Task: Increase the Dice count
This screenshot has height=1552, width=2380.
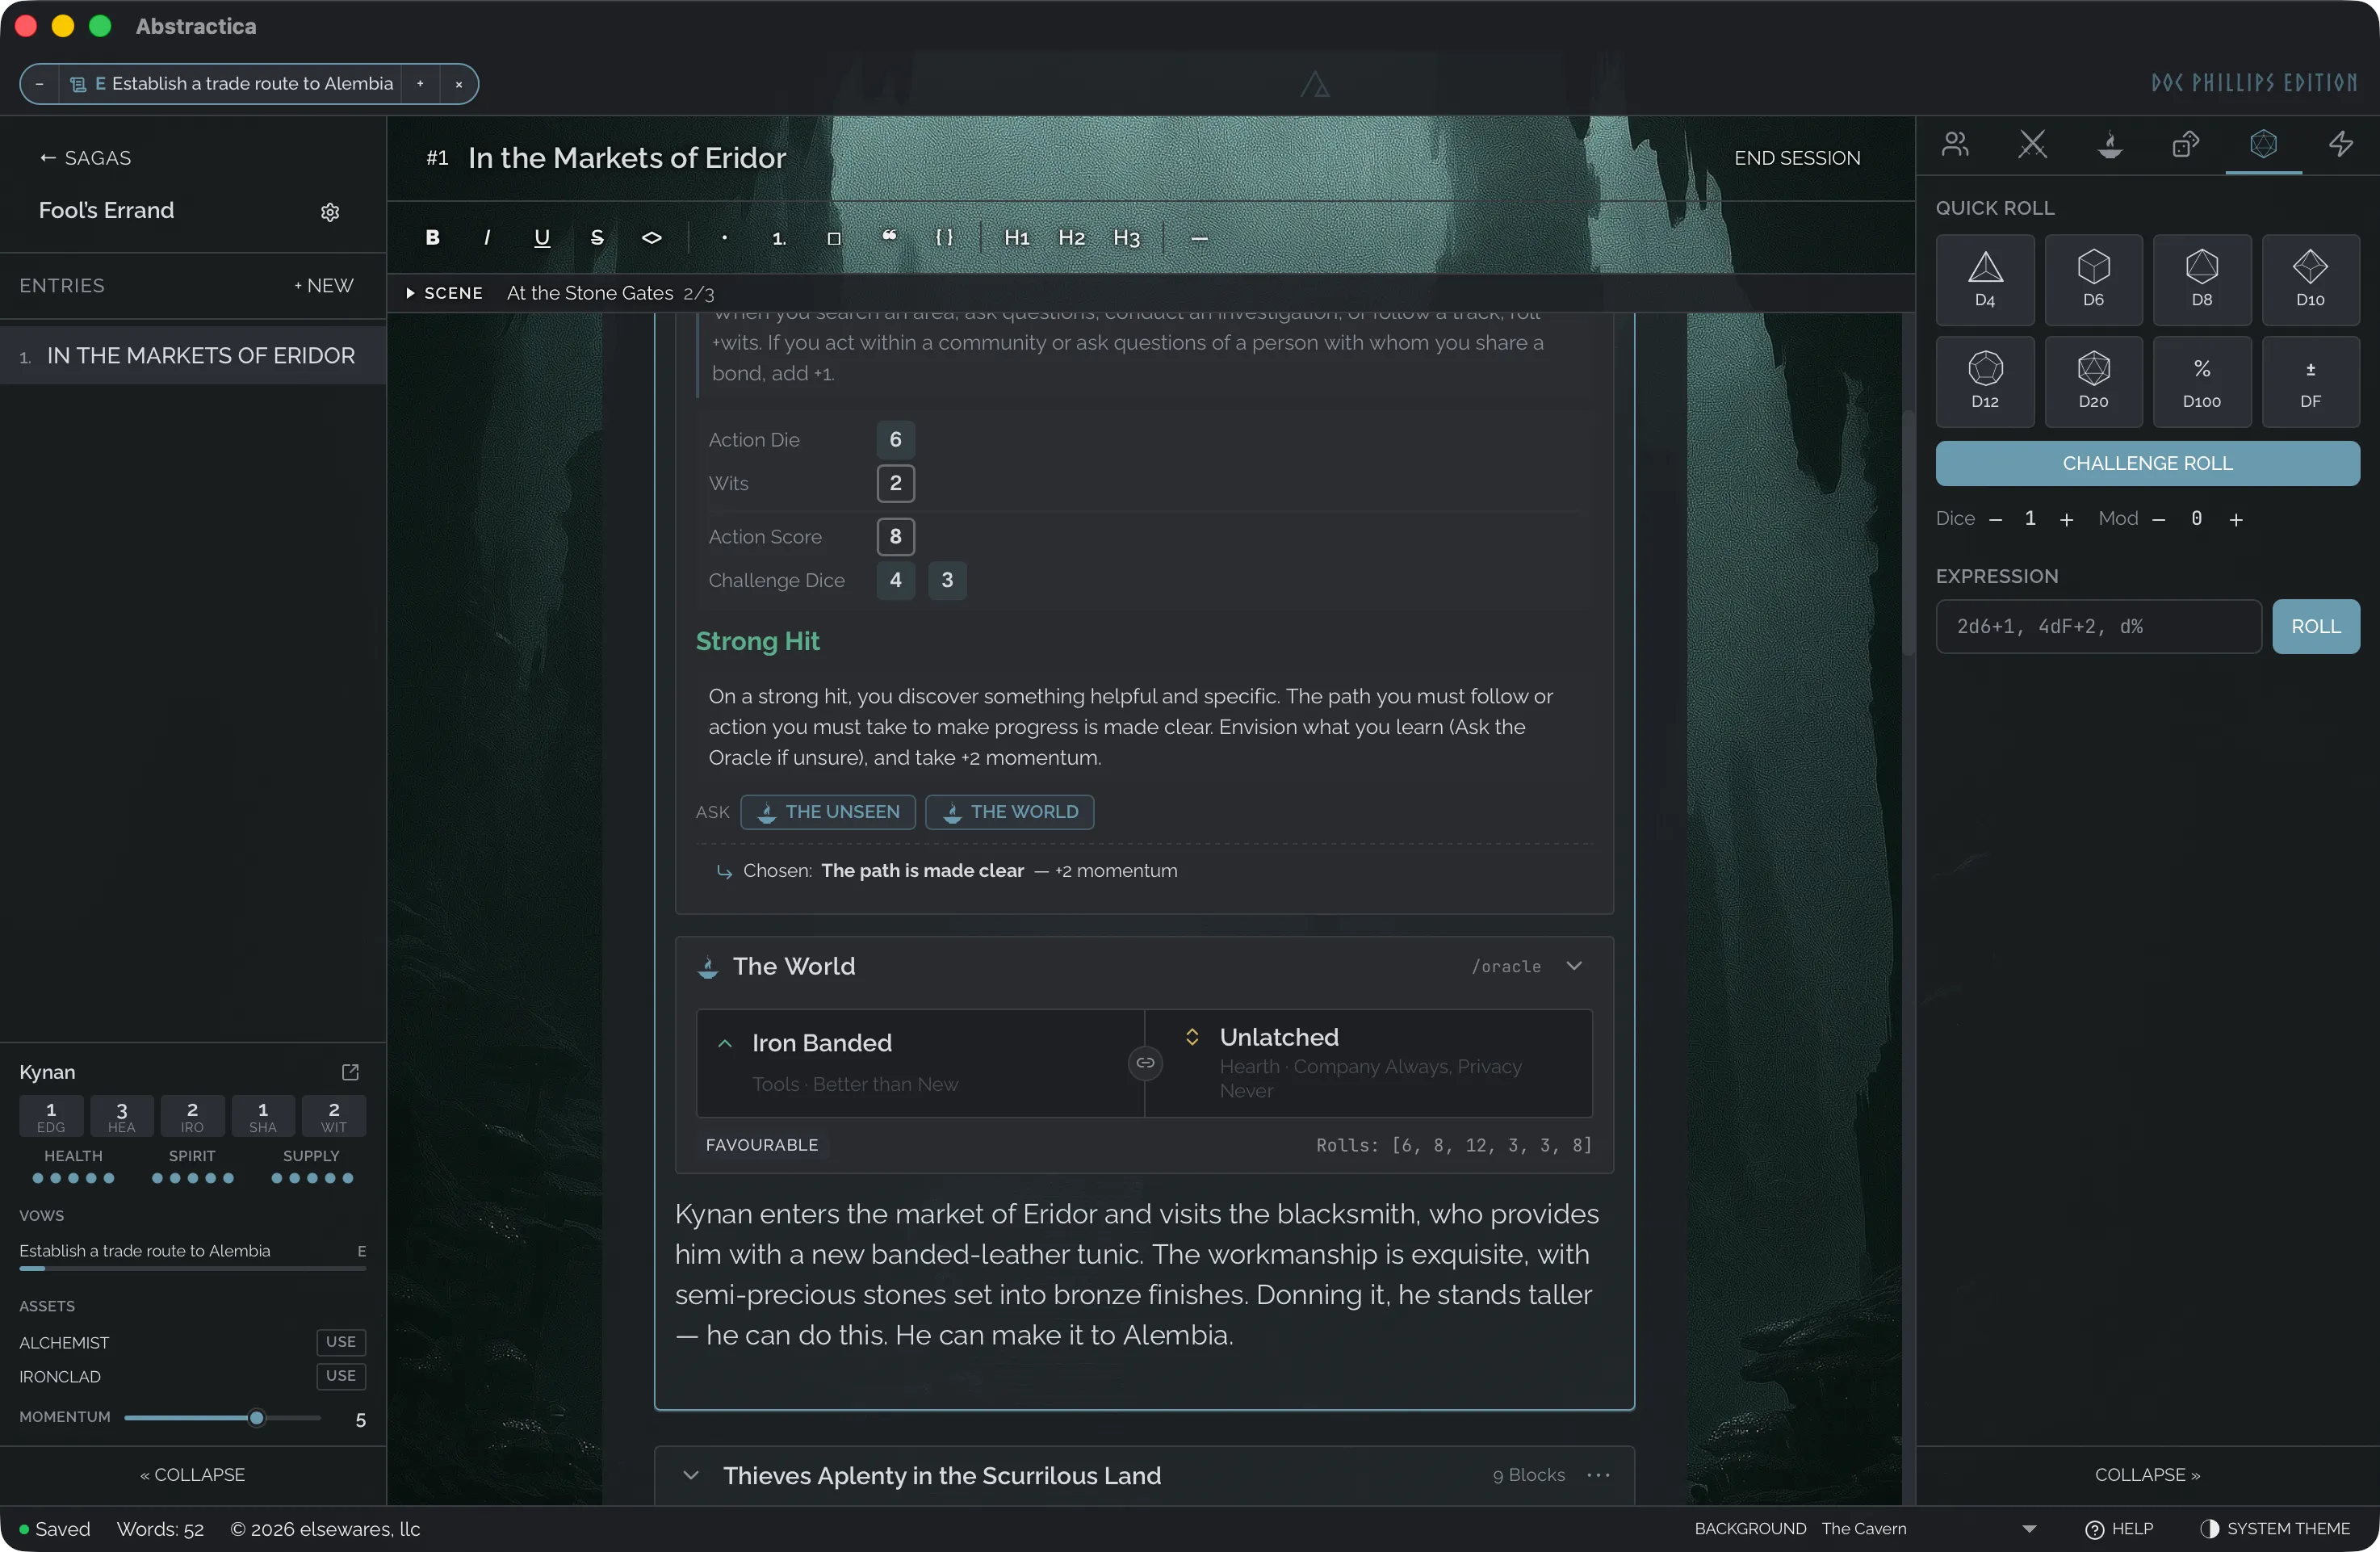Action: click(x=2066, y=519)
